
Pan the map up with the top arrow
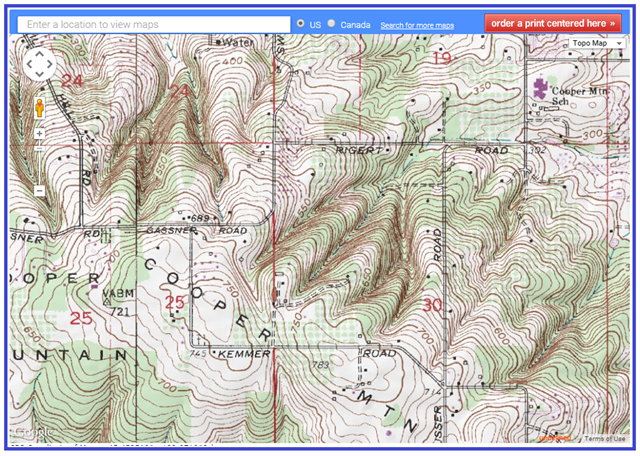click(x=40, y=54)
